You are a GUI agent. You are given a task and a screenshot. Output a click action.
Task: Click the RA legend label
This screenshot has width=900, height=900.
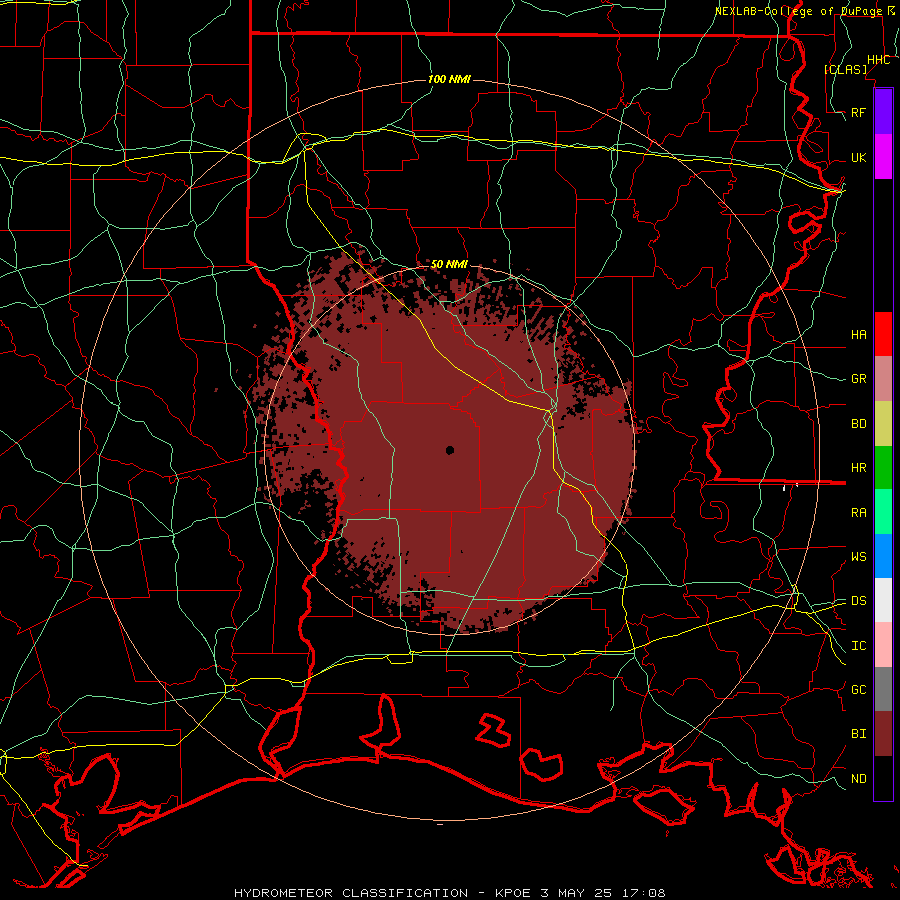click(x=858, y=513)
